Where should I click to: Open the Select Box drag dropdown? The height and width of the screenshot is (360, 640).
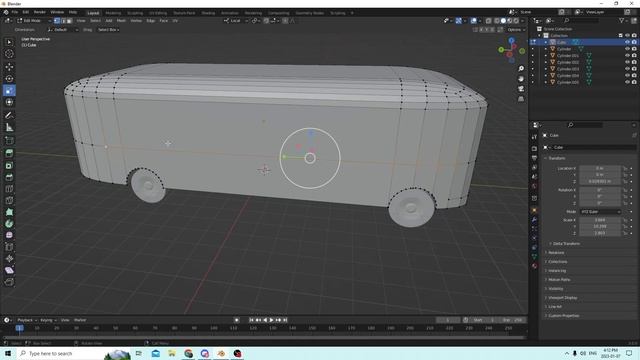pos(108,30)
